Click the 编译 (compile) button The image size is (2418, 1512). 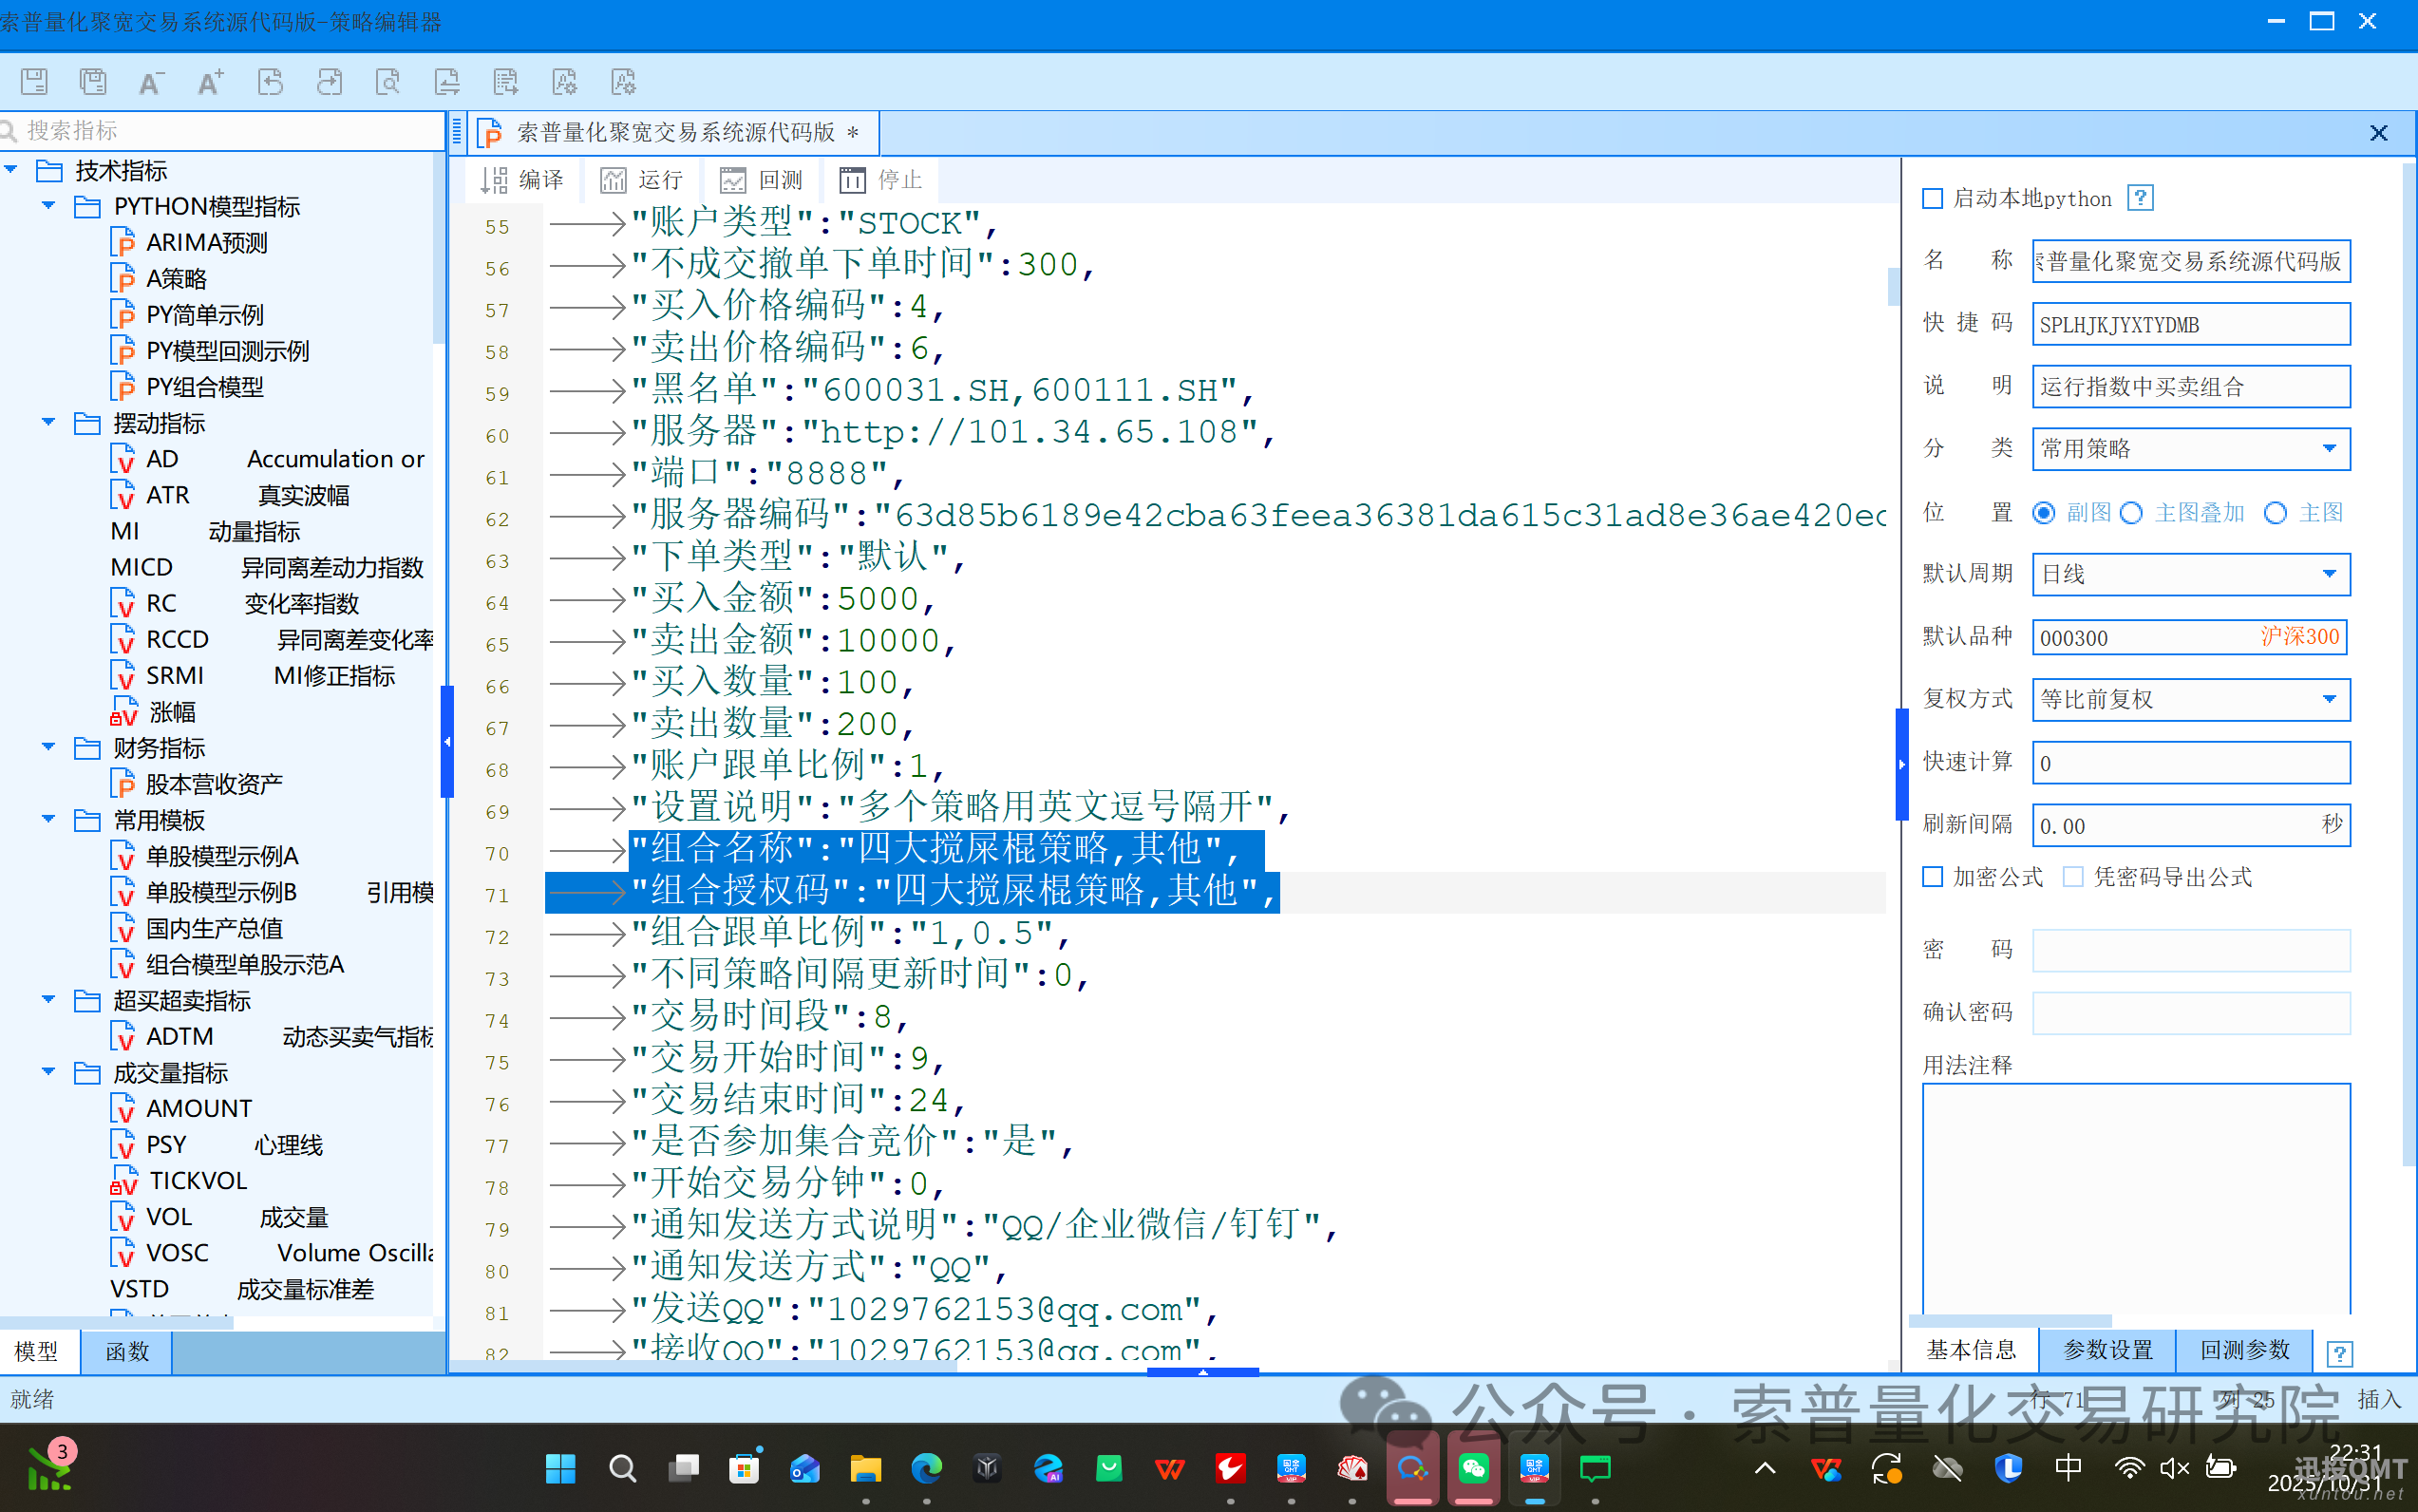coord(522,180)
